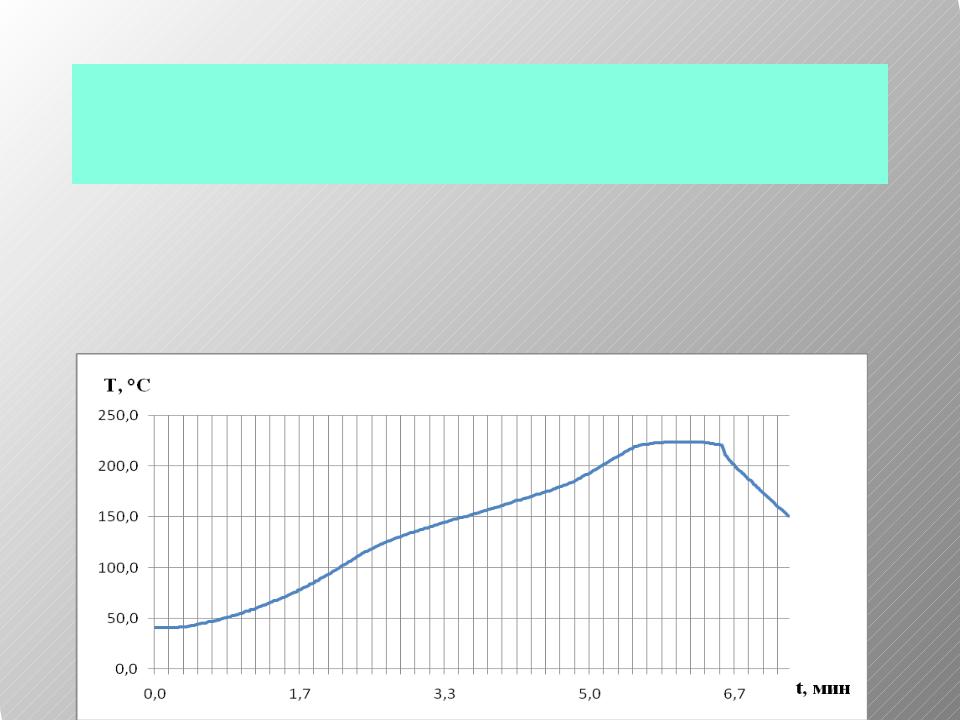Click the t, мин axis title
The height and width of the screenshot is (720, 960).
(823, 688)
